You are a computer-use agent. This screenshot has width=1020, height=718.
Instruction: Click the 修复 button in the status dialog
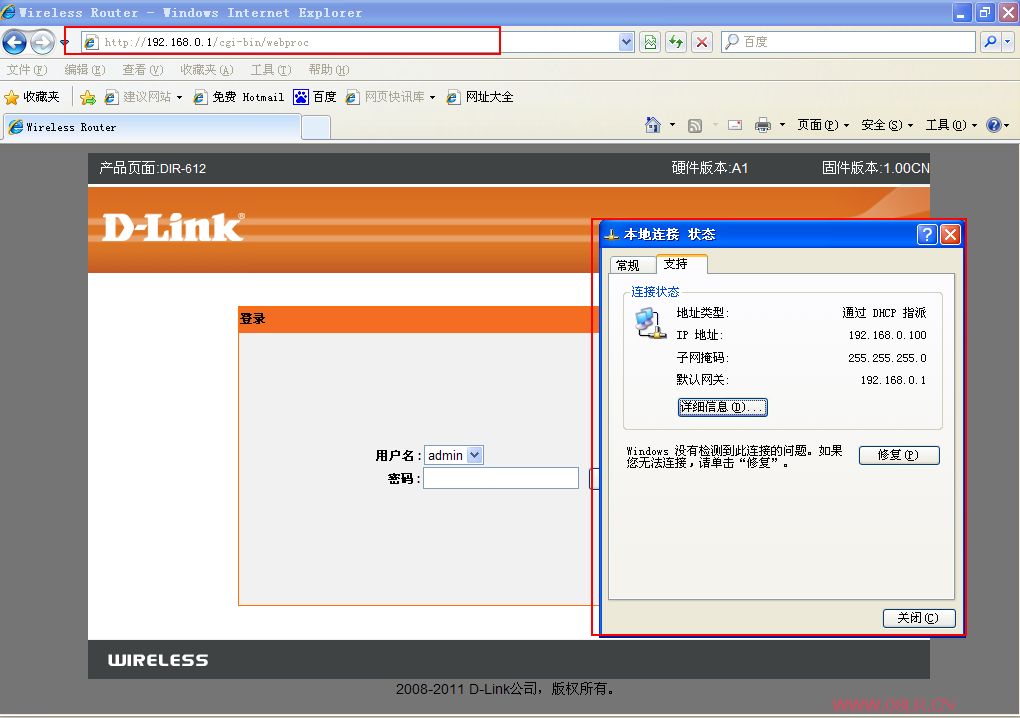click(898, 455)
